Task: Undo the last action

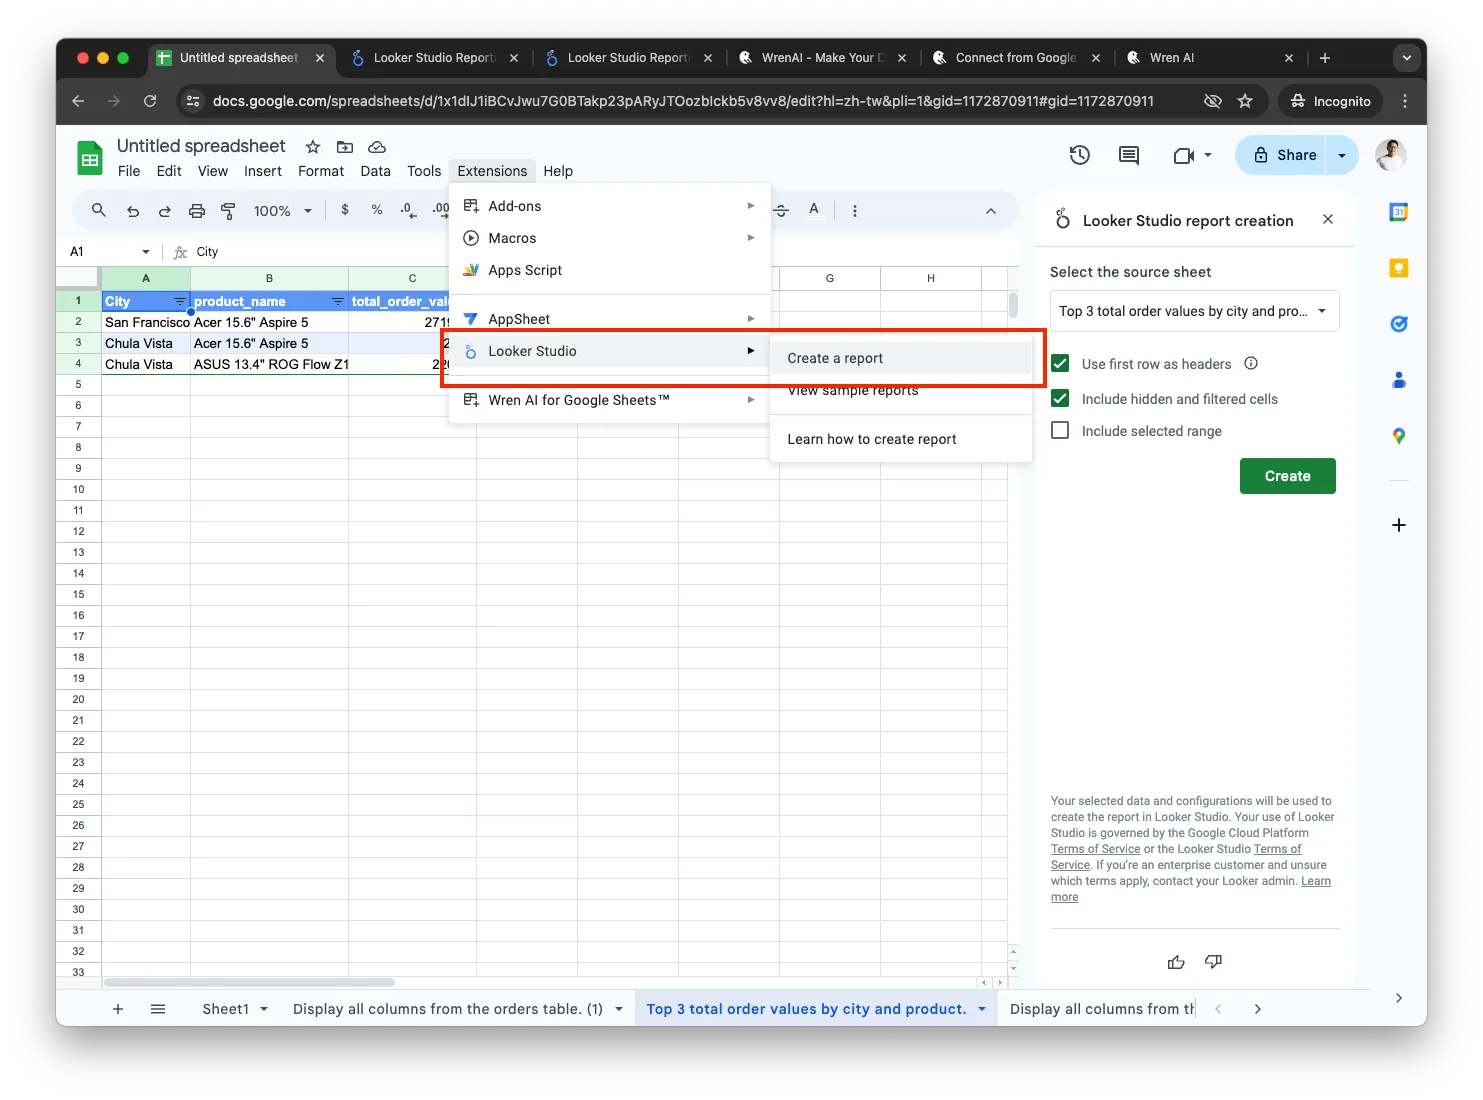Action: (133, 211)
